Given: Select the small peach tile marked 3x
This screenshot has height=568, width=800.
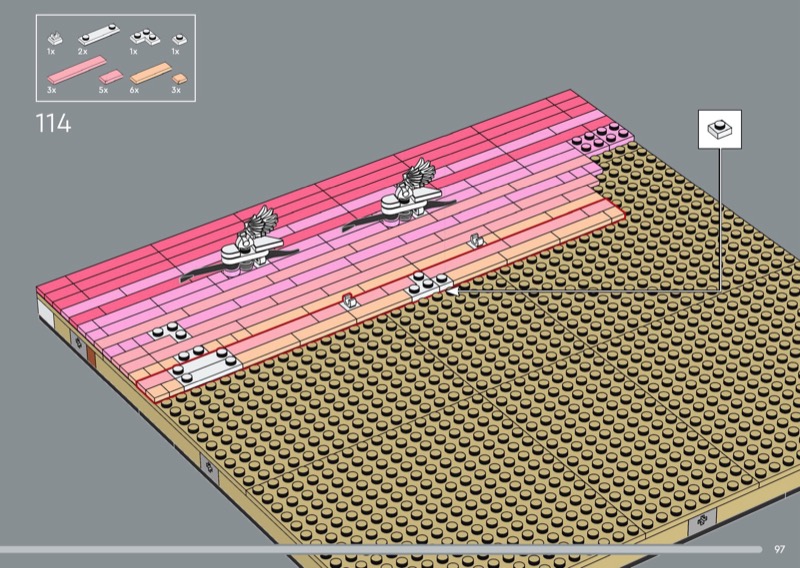Looking at the screenshot, I should point(178,78).
